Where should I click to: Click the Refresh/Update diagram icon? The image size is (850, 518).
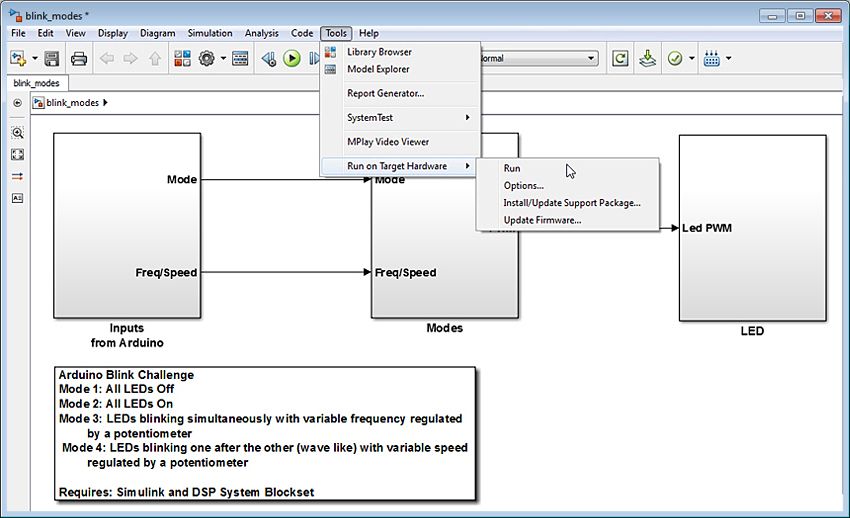coord(620,59)
